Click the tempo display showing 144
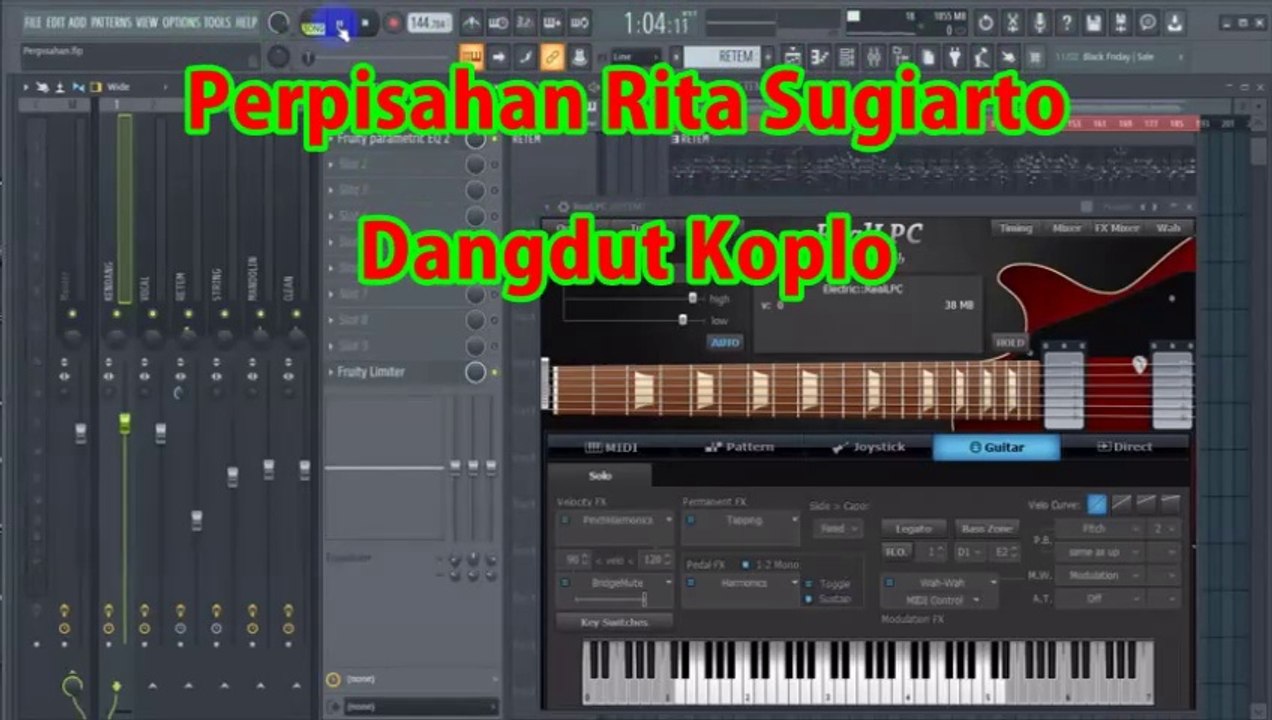The height and width of the screenshot is (720, 1272). (x=429, y=23)
